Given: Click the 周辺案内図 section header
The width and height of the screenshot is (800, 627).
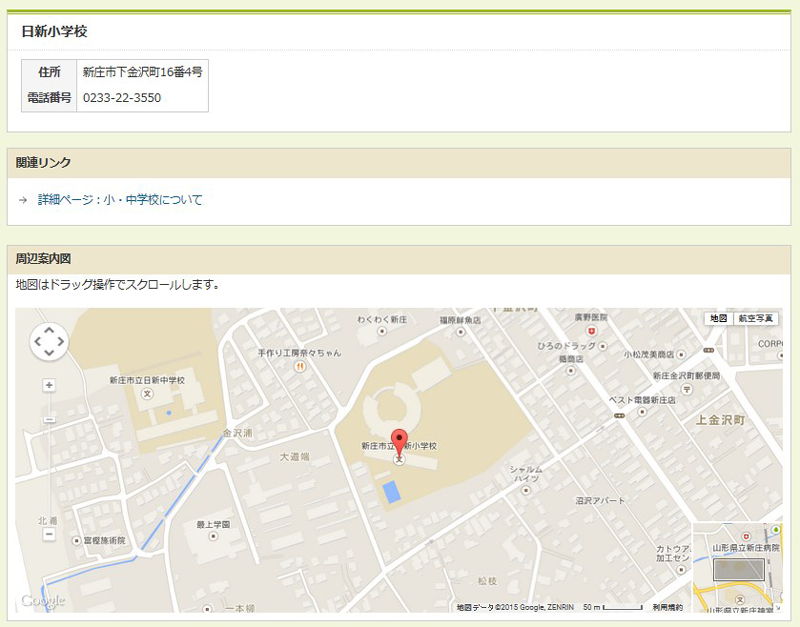Looking at the screenshot, I should (x=399, y=259).
